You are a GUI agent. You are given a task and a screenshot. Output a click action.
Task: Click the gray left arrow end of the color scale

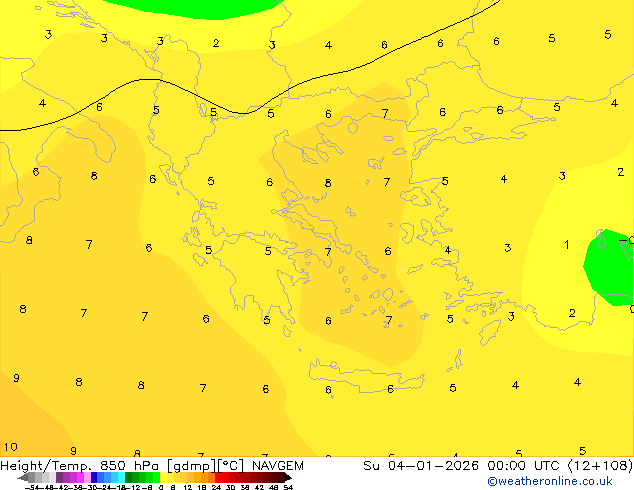(23, 478)
